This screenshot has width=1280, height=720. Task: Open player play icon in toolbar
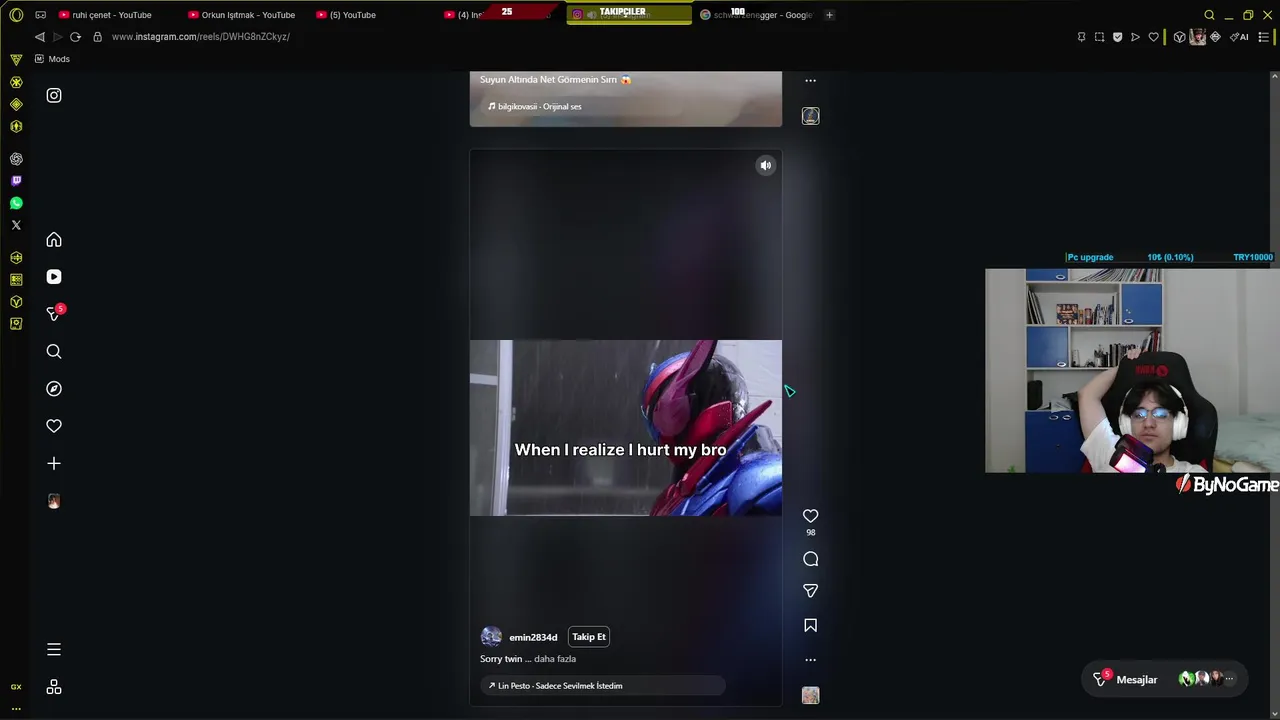1135,37
